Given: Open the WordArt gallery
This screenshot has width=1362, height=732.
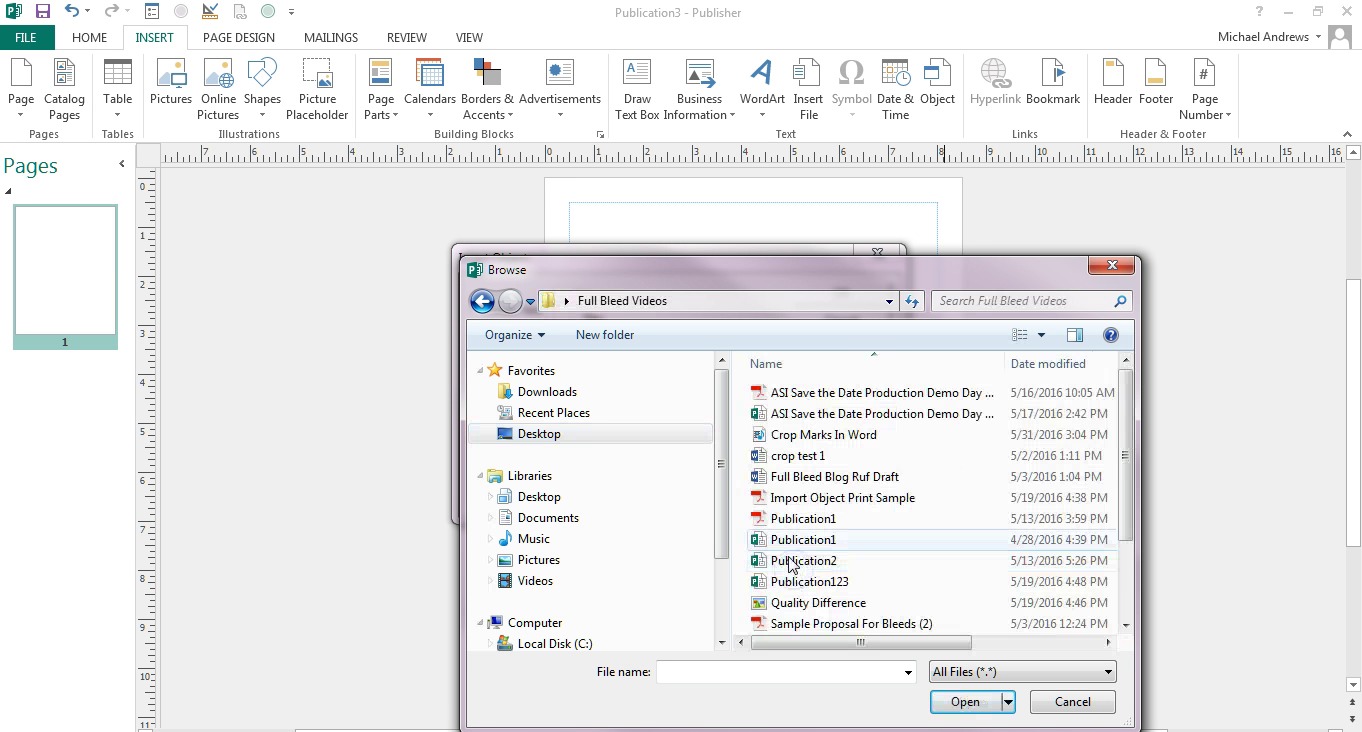Looking at the screenshot, I should tap(762, 90).
